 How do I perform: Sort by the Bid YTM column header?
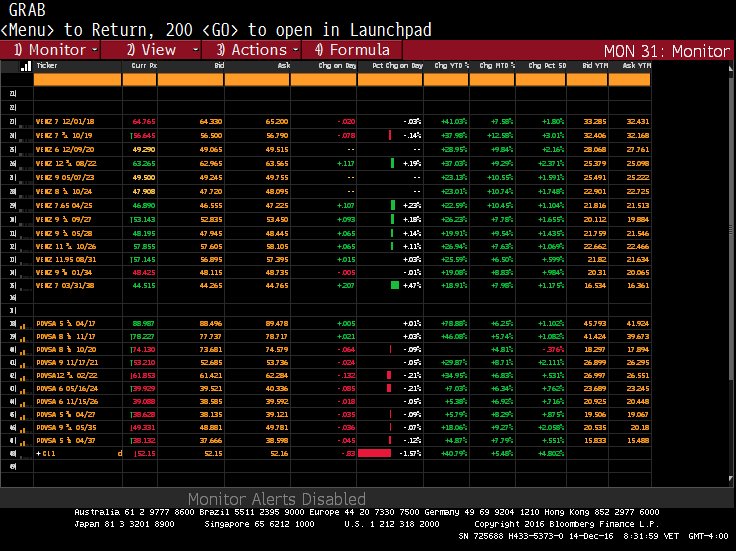(x=595, y=66)
